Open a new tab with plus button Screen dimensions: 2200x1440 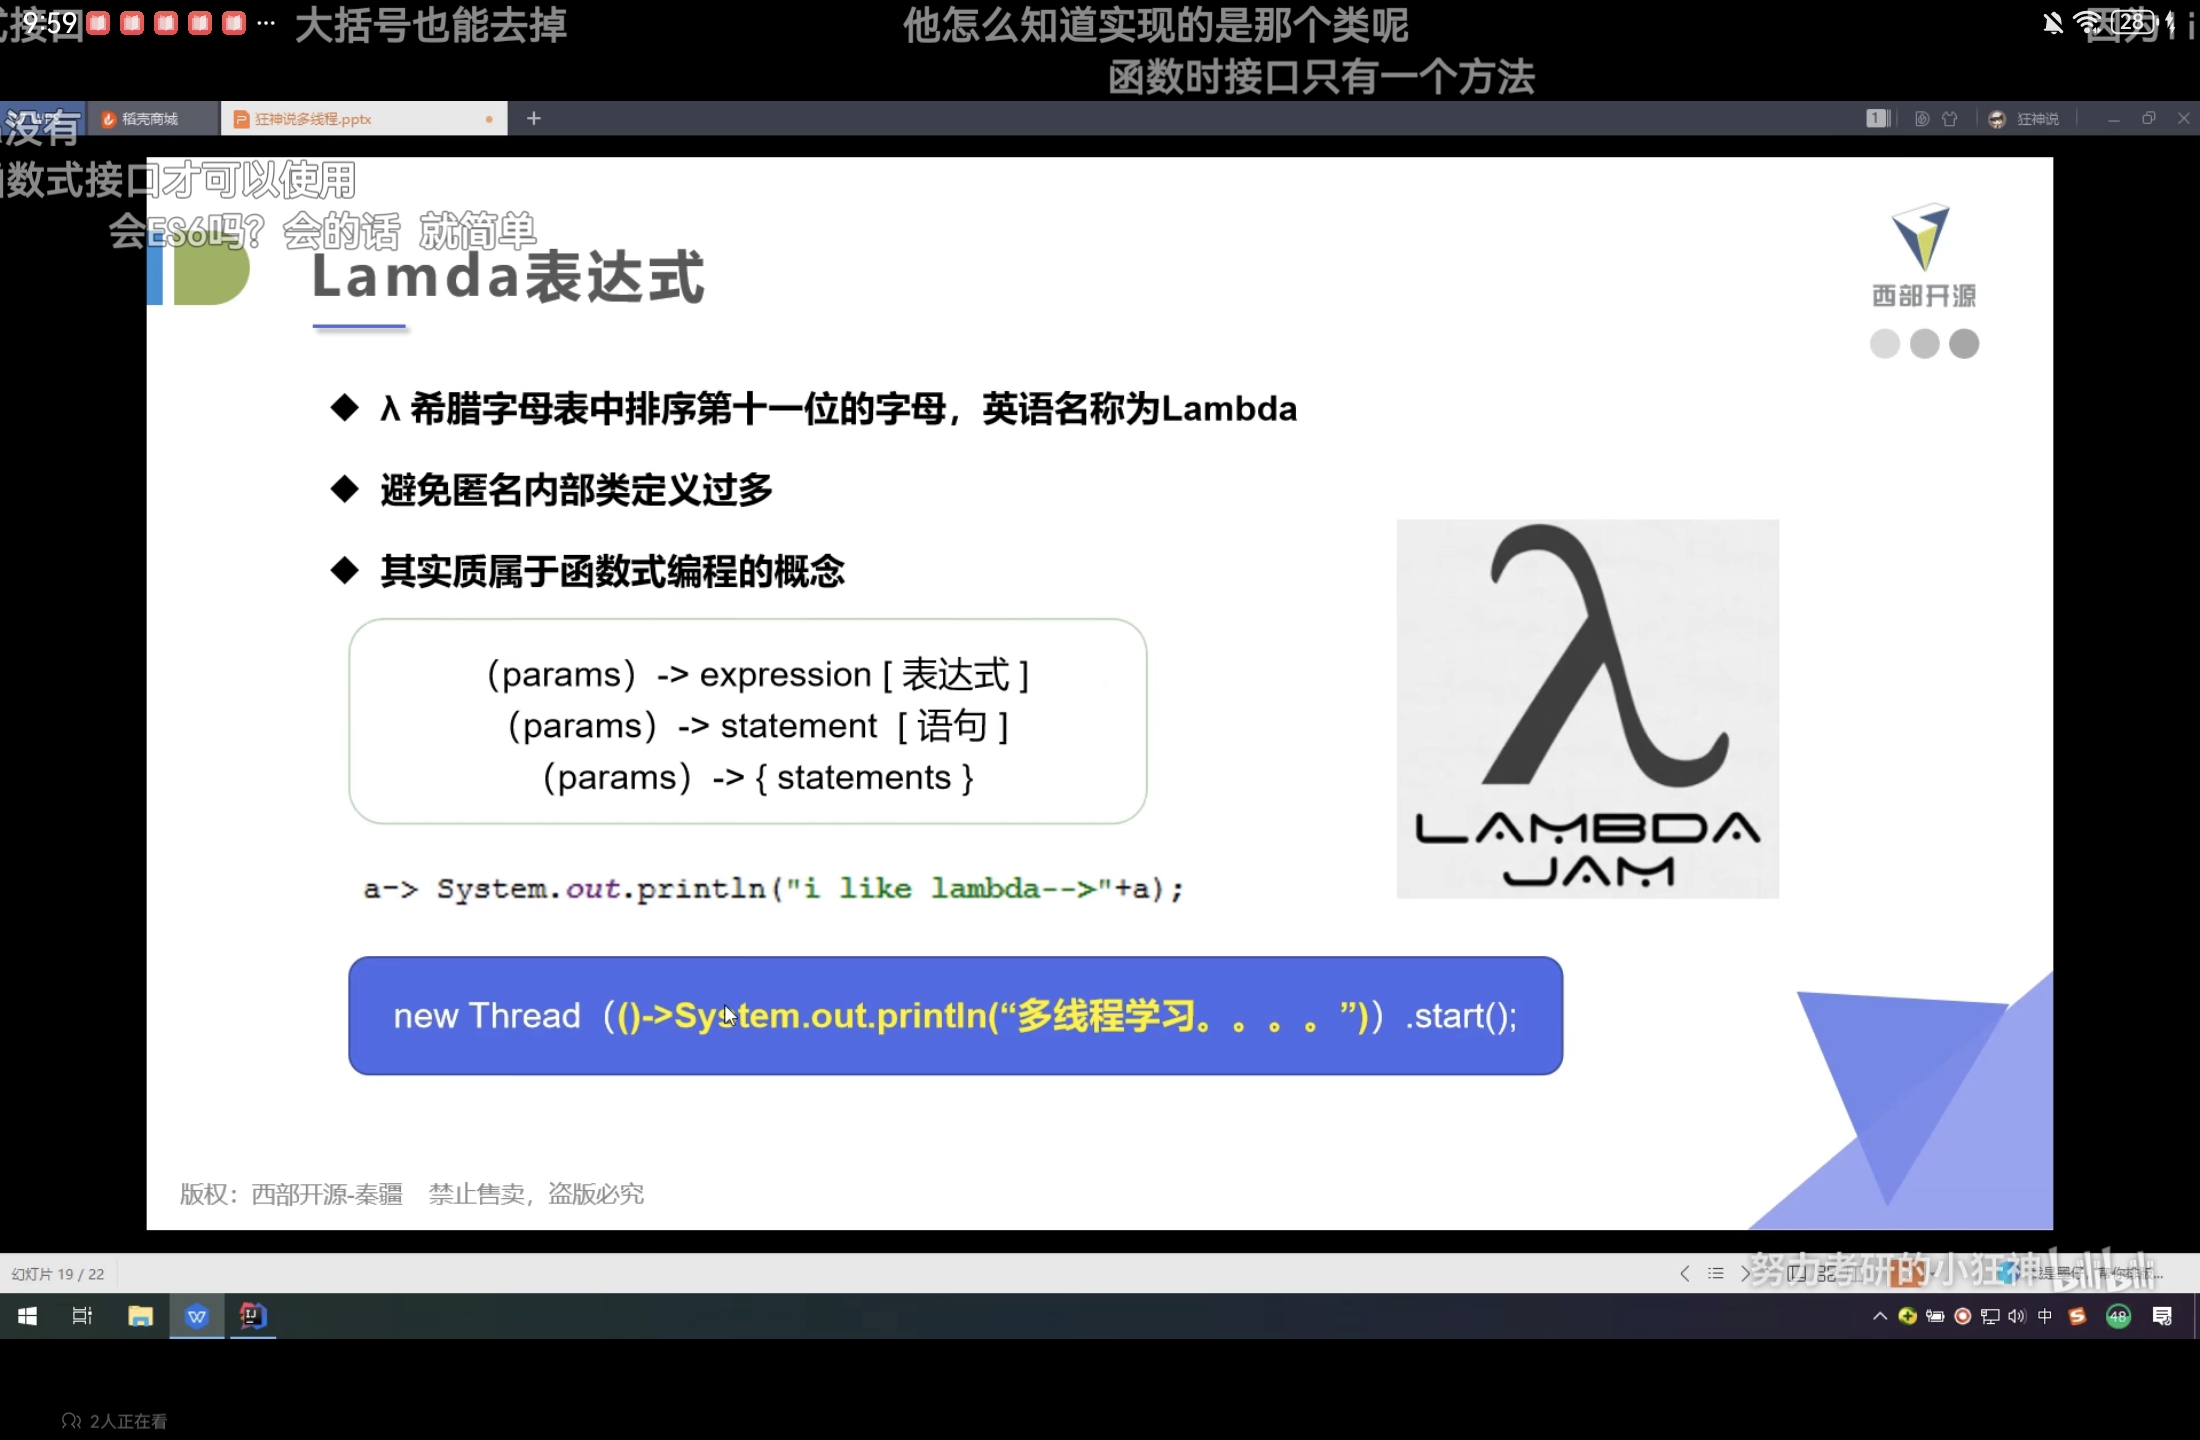point(534,119)
